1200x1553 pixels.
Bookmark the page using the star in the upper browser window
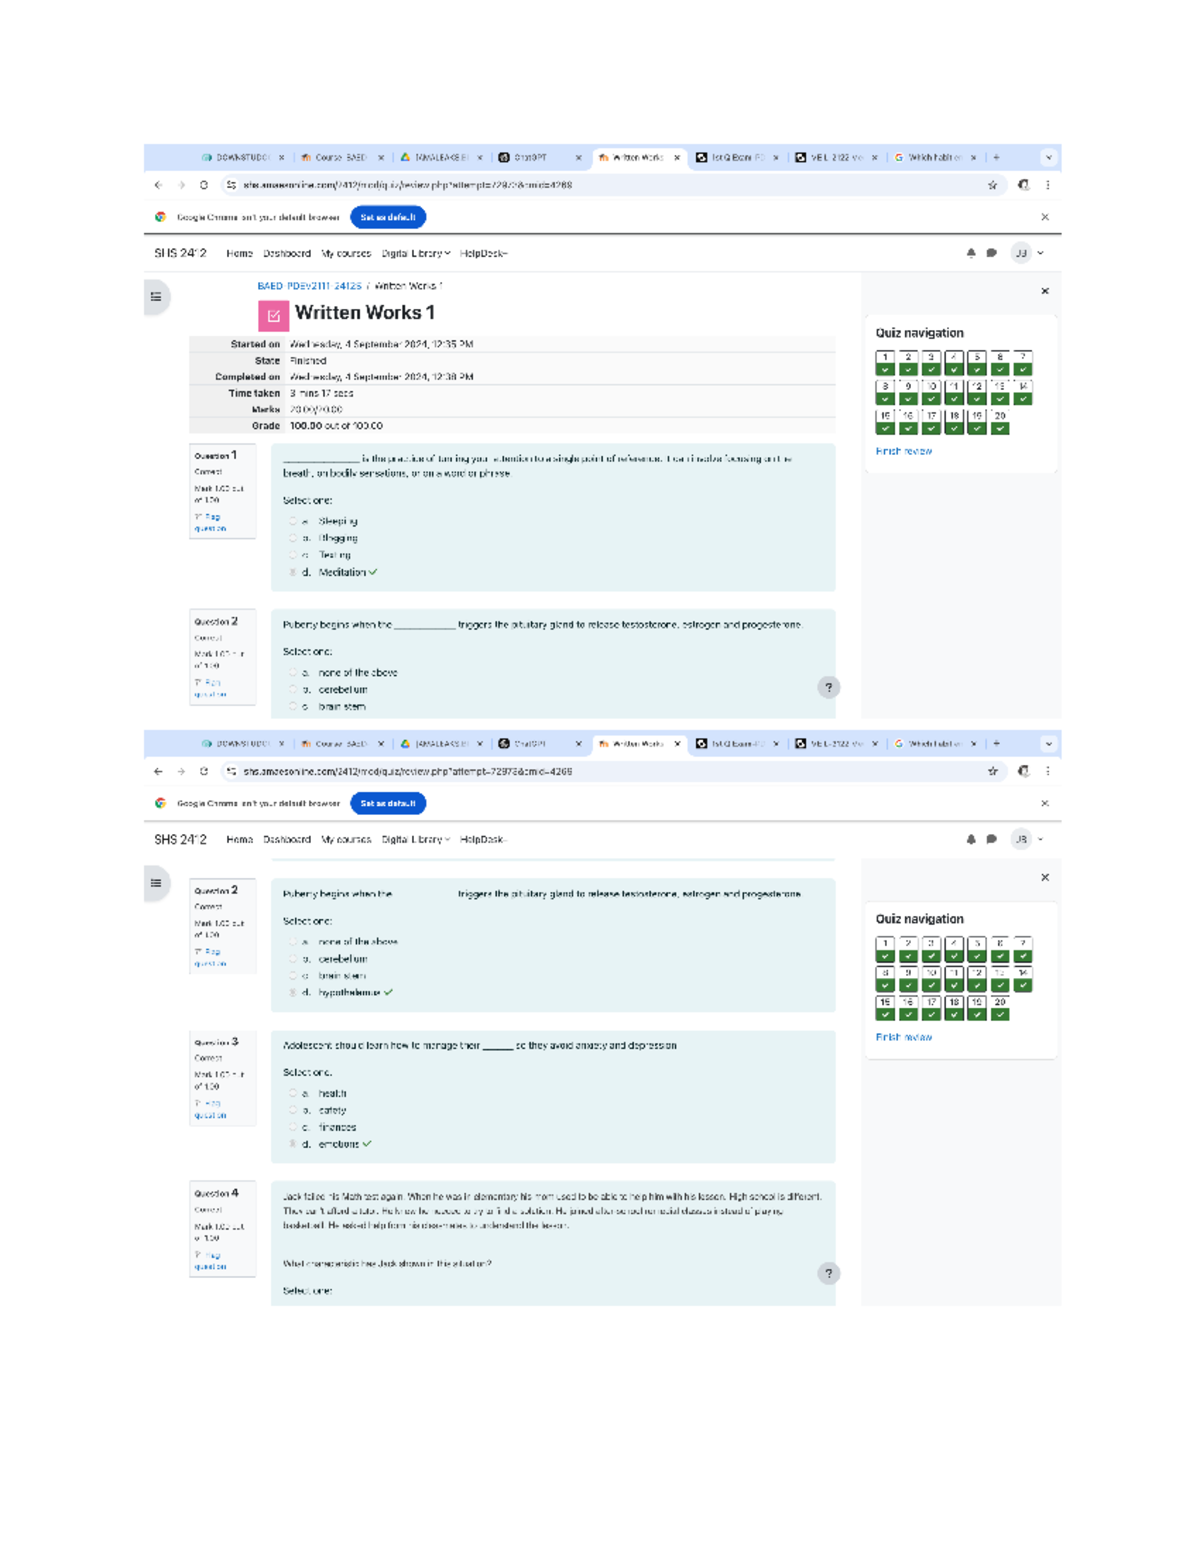(x=992, y=185)
